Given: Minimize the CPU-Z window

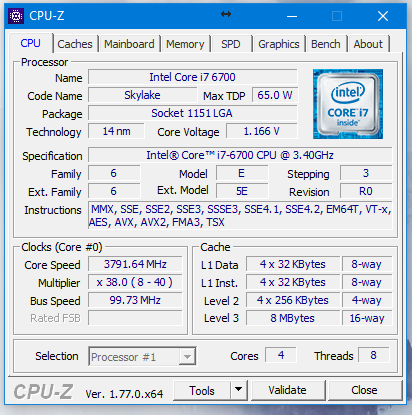Looking at the screenshot, I should pyautogui.click(x=292, y=16).
